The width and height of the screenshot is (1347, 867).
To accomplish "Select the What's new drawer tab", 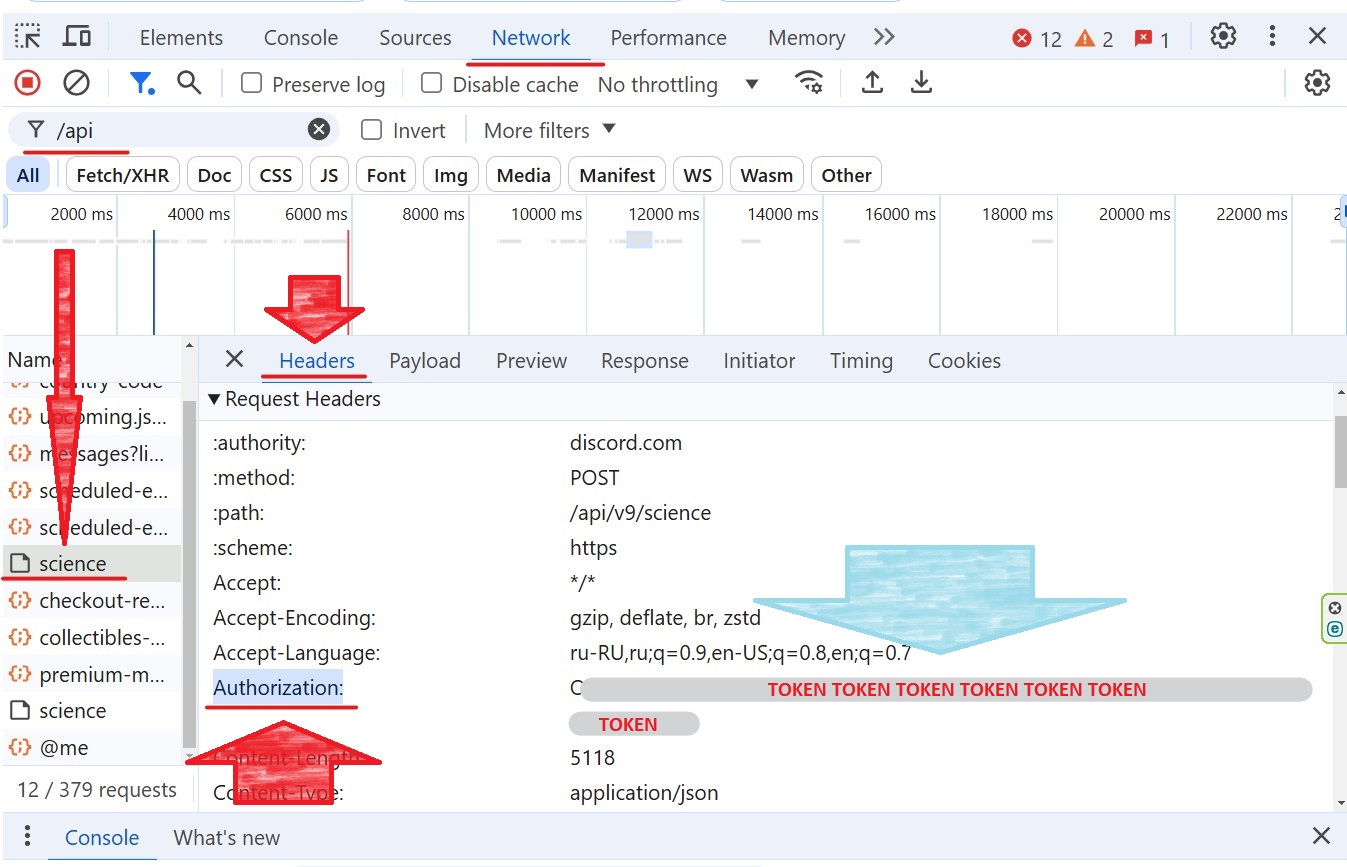I will pos(227,838).
